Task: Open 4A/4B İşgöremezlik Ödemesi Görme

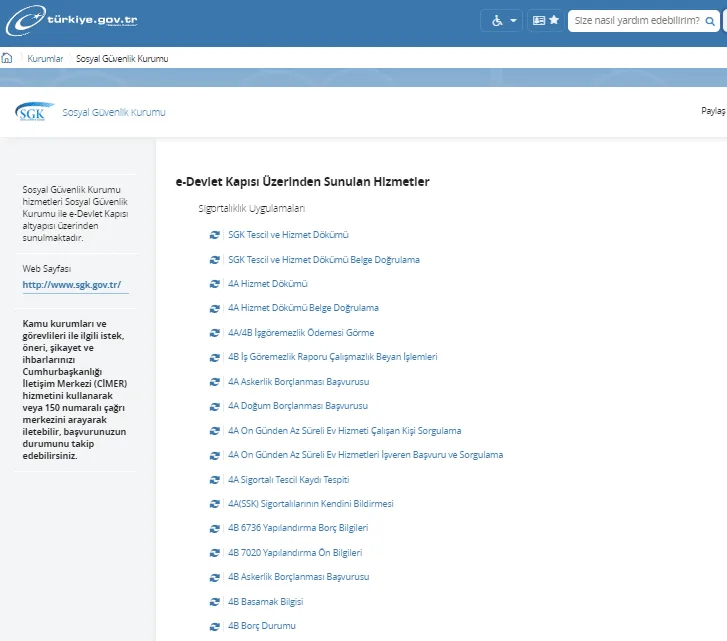Action: click(x=301, y=332)
